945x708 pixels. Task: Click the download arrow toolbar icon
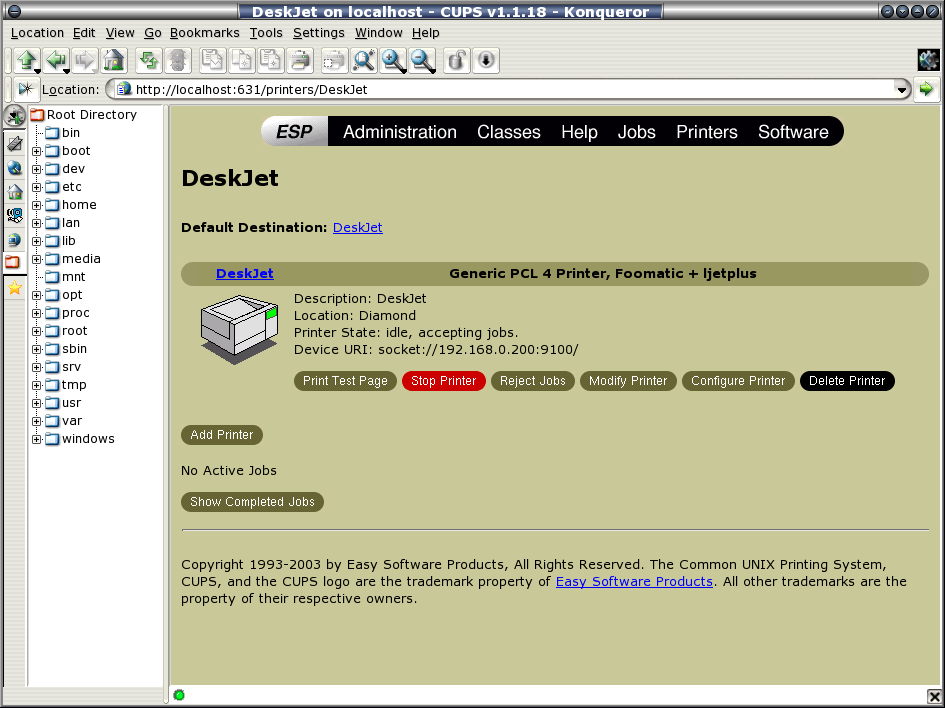pos(486,60)
